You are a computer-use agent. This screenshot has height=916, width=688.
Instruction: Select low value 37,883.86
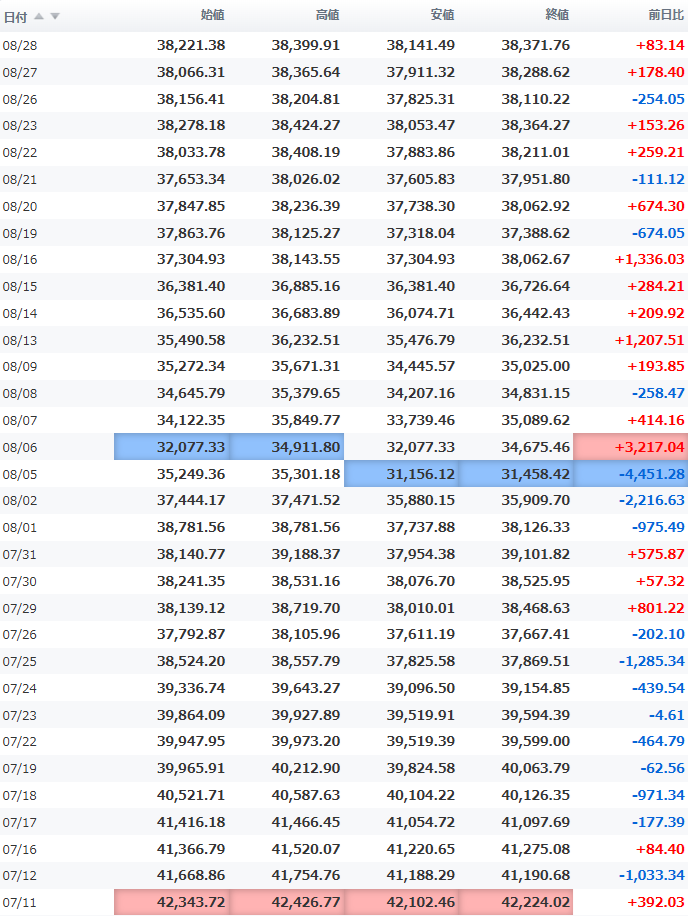(x=421, y=152)
